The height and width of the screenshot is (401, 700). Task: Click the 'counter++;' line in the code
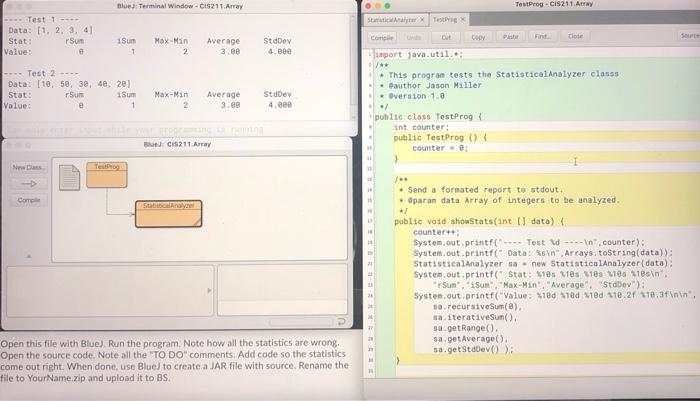click(x=436, y=232)
